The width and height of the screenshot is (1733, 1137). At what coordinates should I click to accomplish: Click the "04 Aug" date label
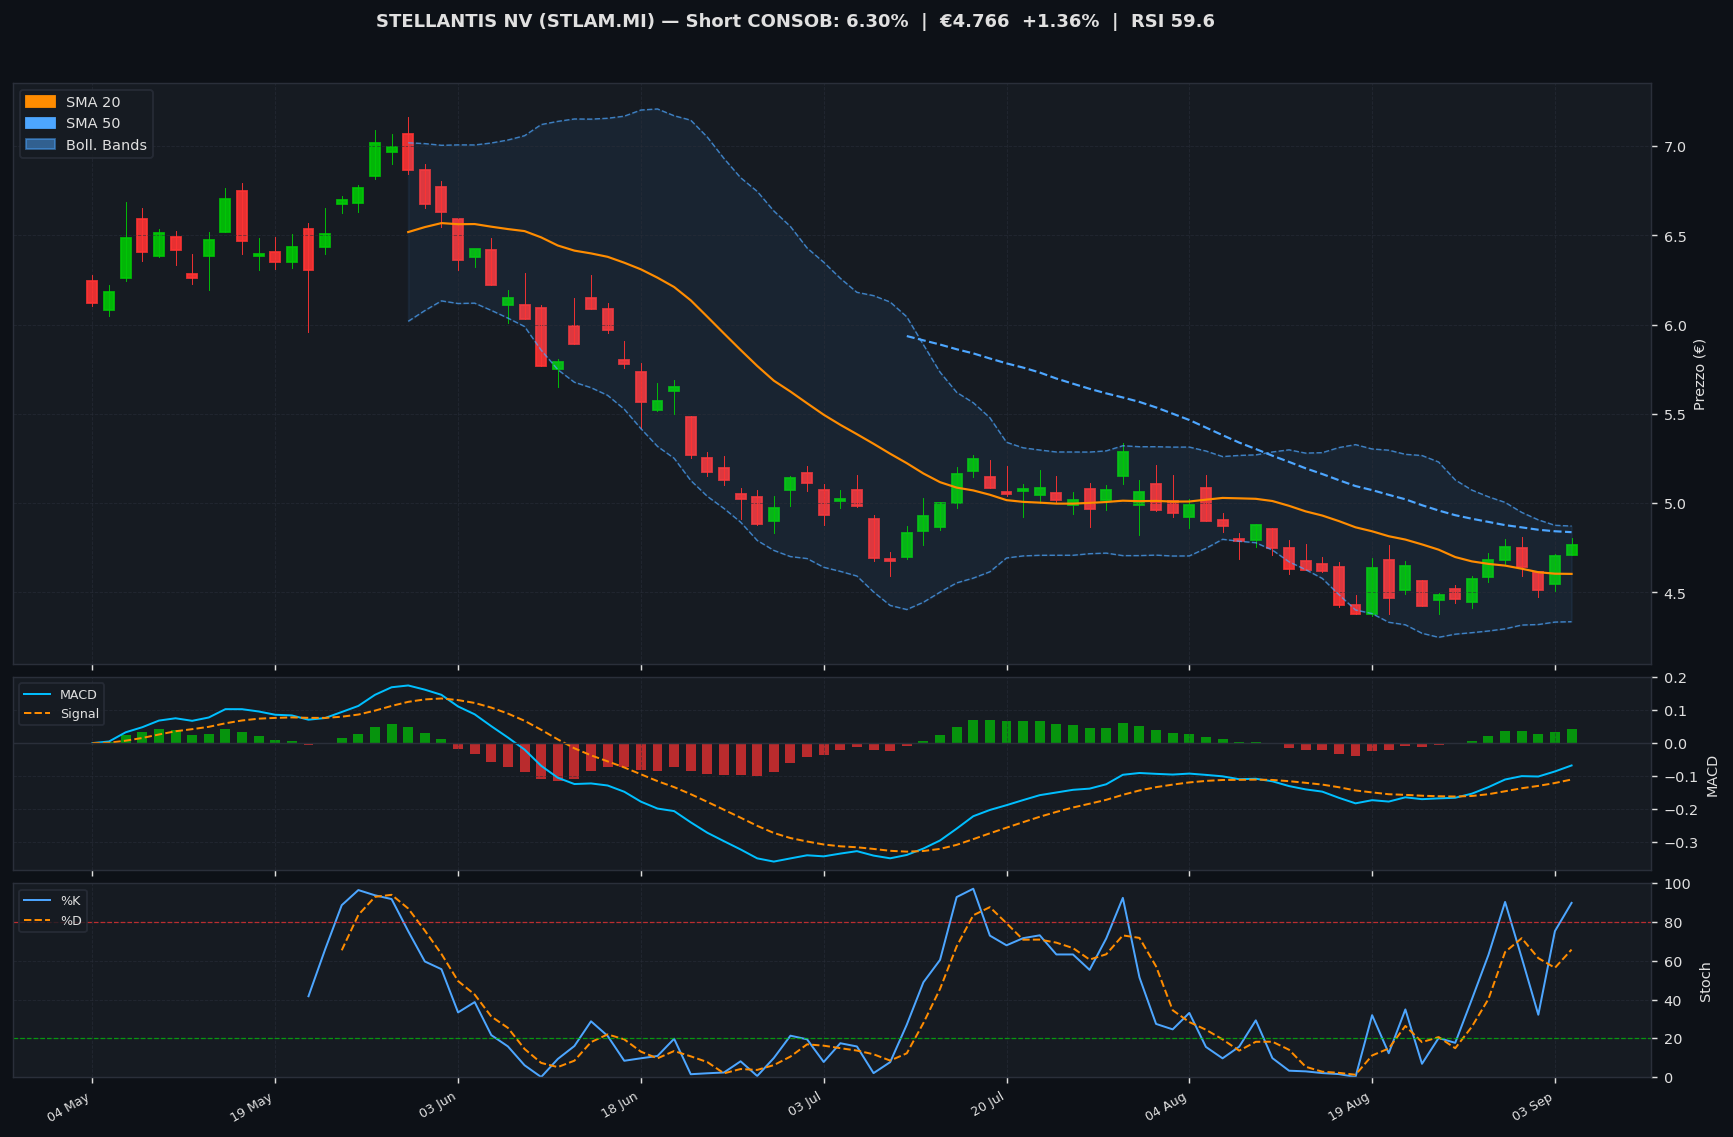[x=1166, y=1108]
